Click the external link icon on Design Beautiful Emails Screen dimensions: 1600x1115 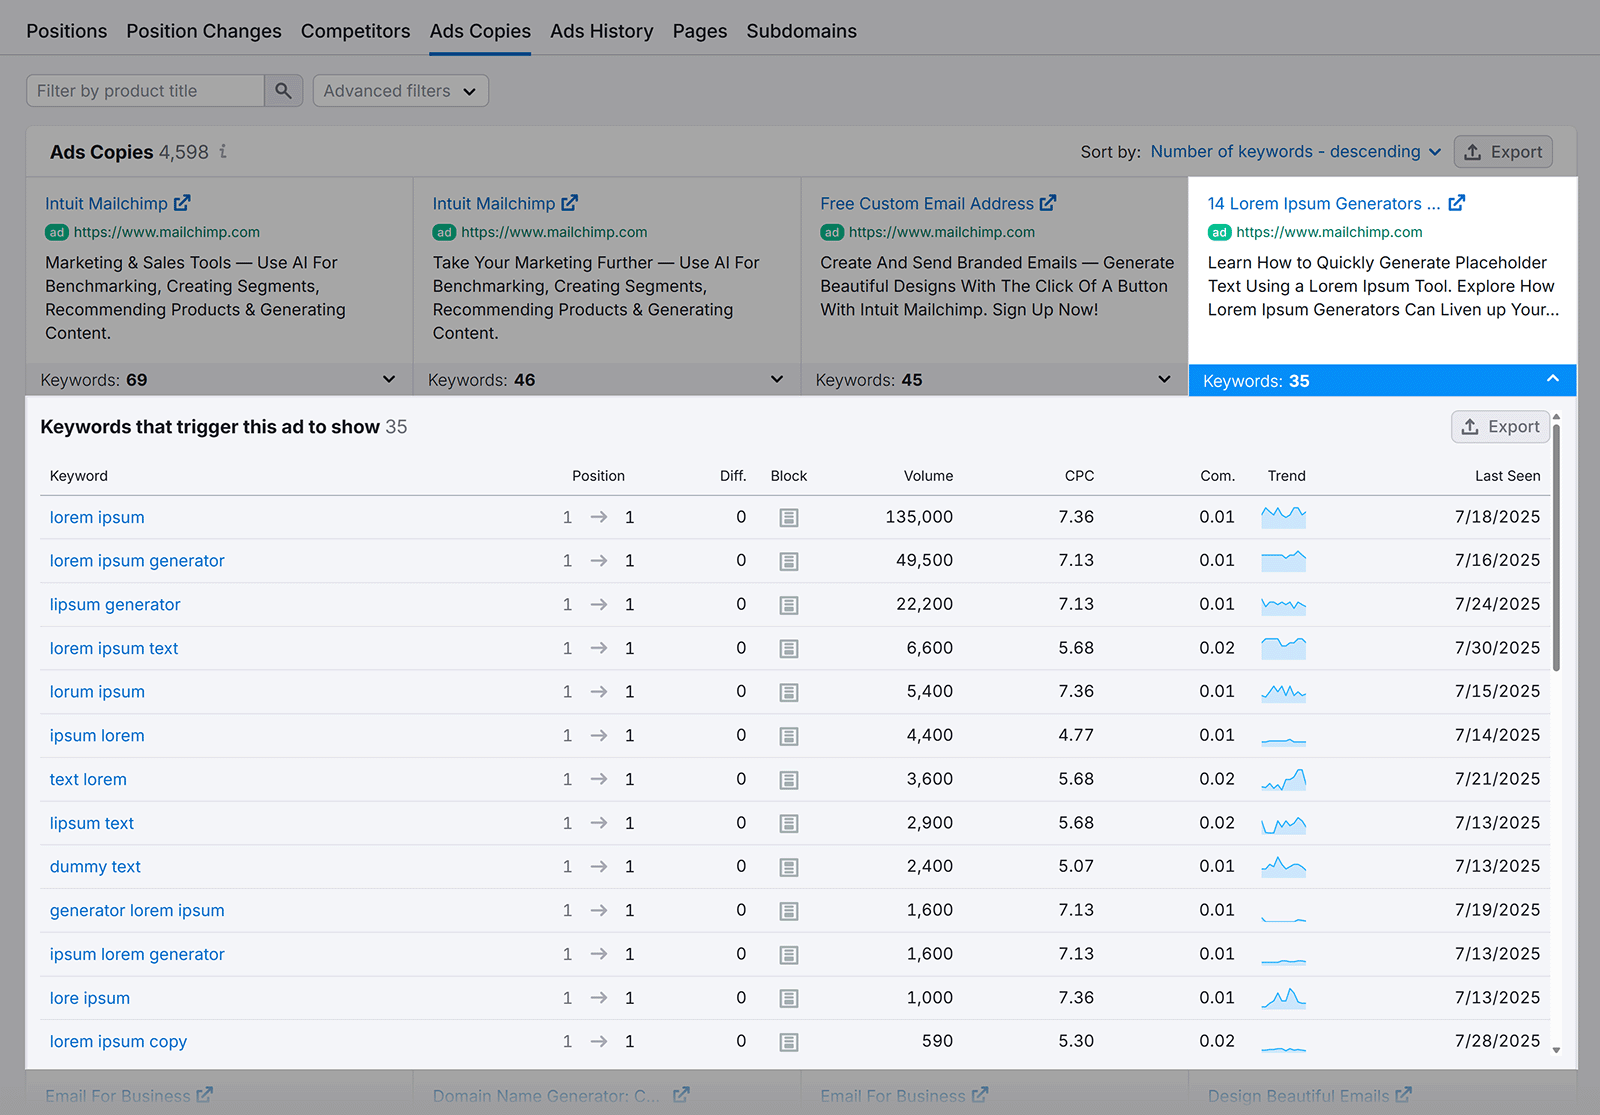point(1403,1095)
